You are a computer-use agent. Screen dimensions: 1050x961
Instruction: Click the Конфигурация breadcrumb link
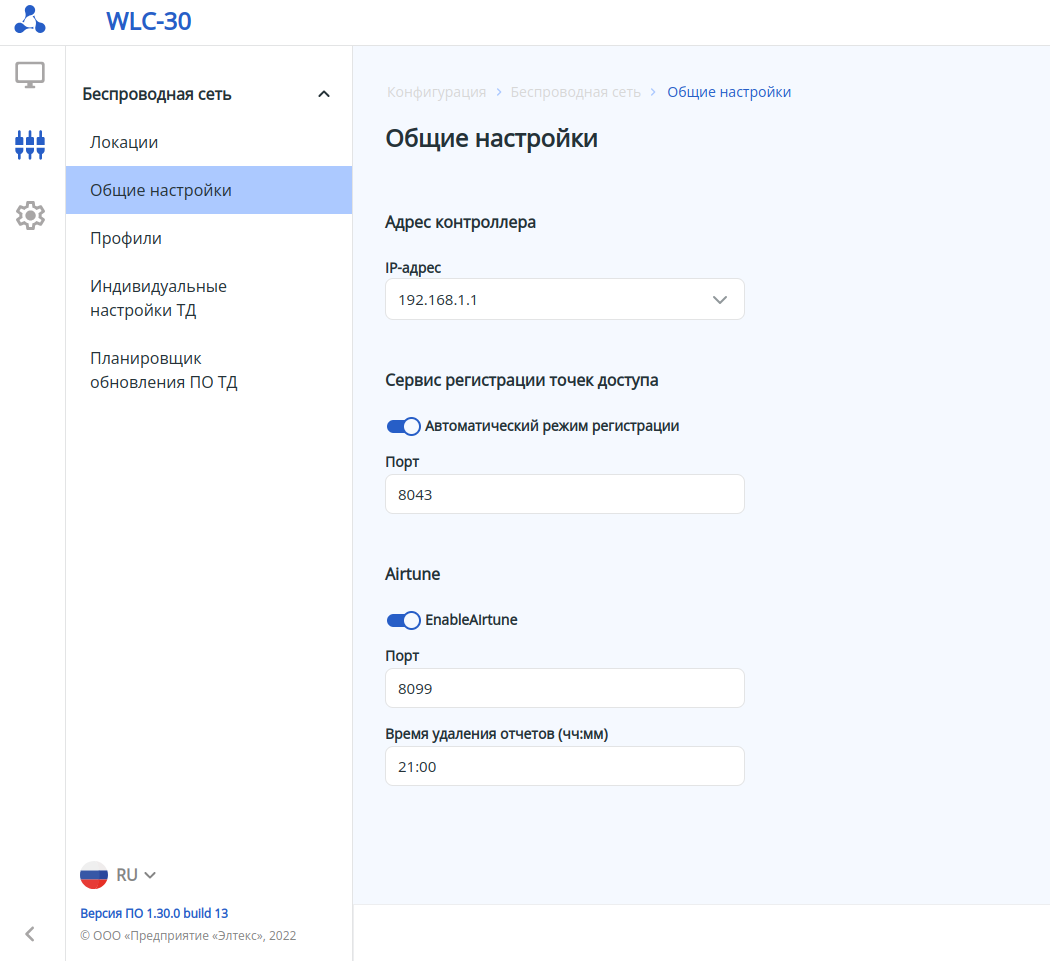436,92
